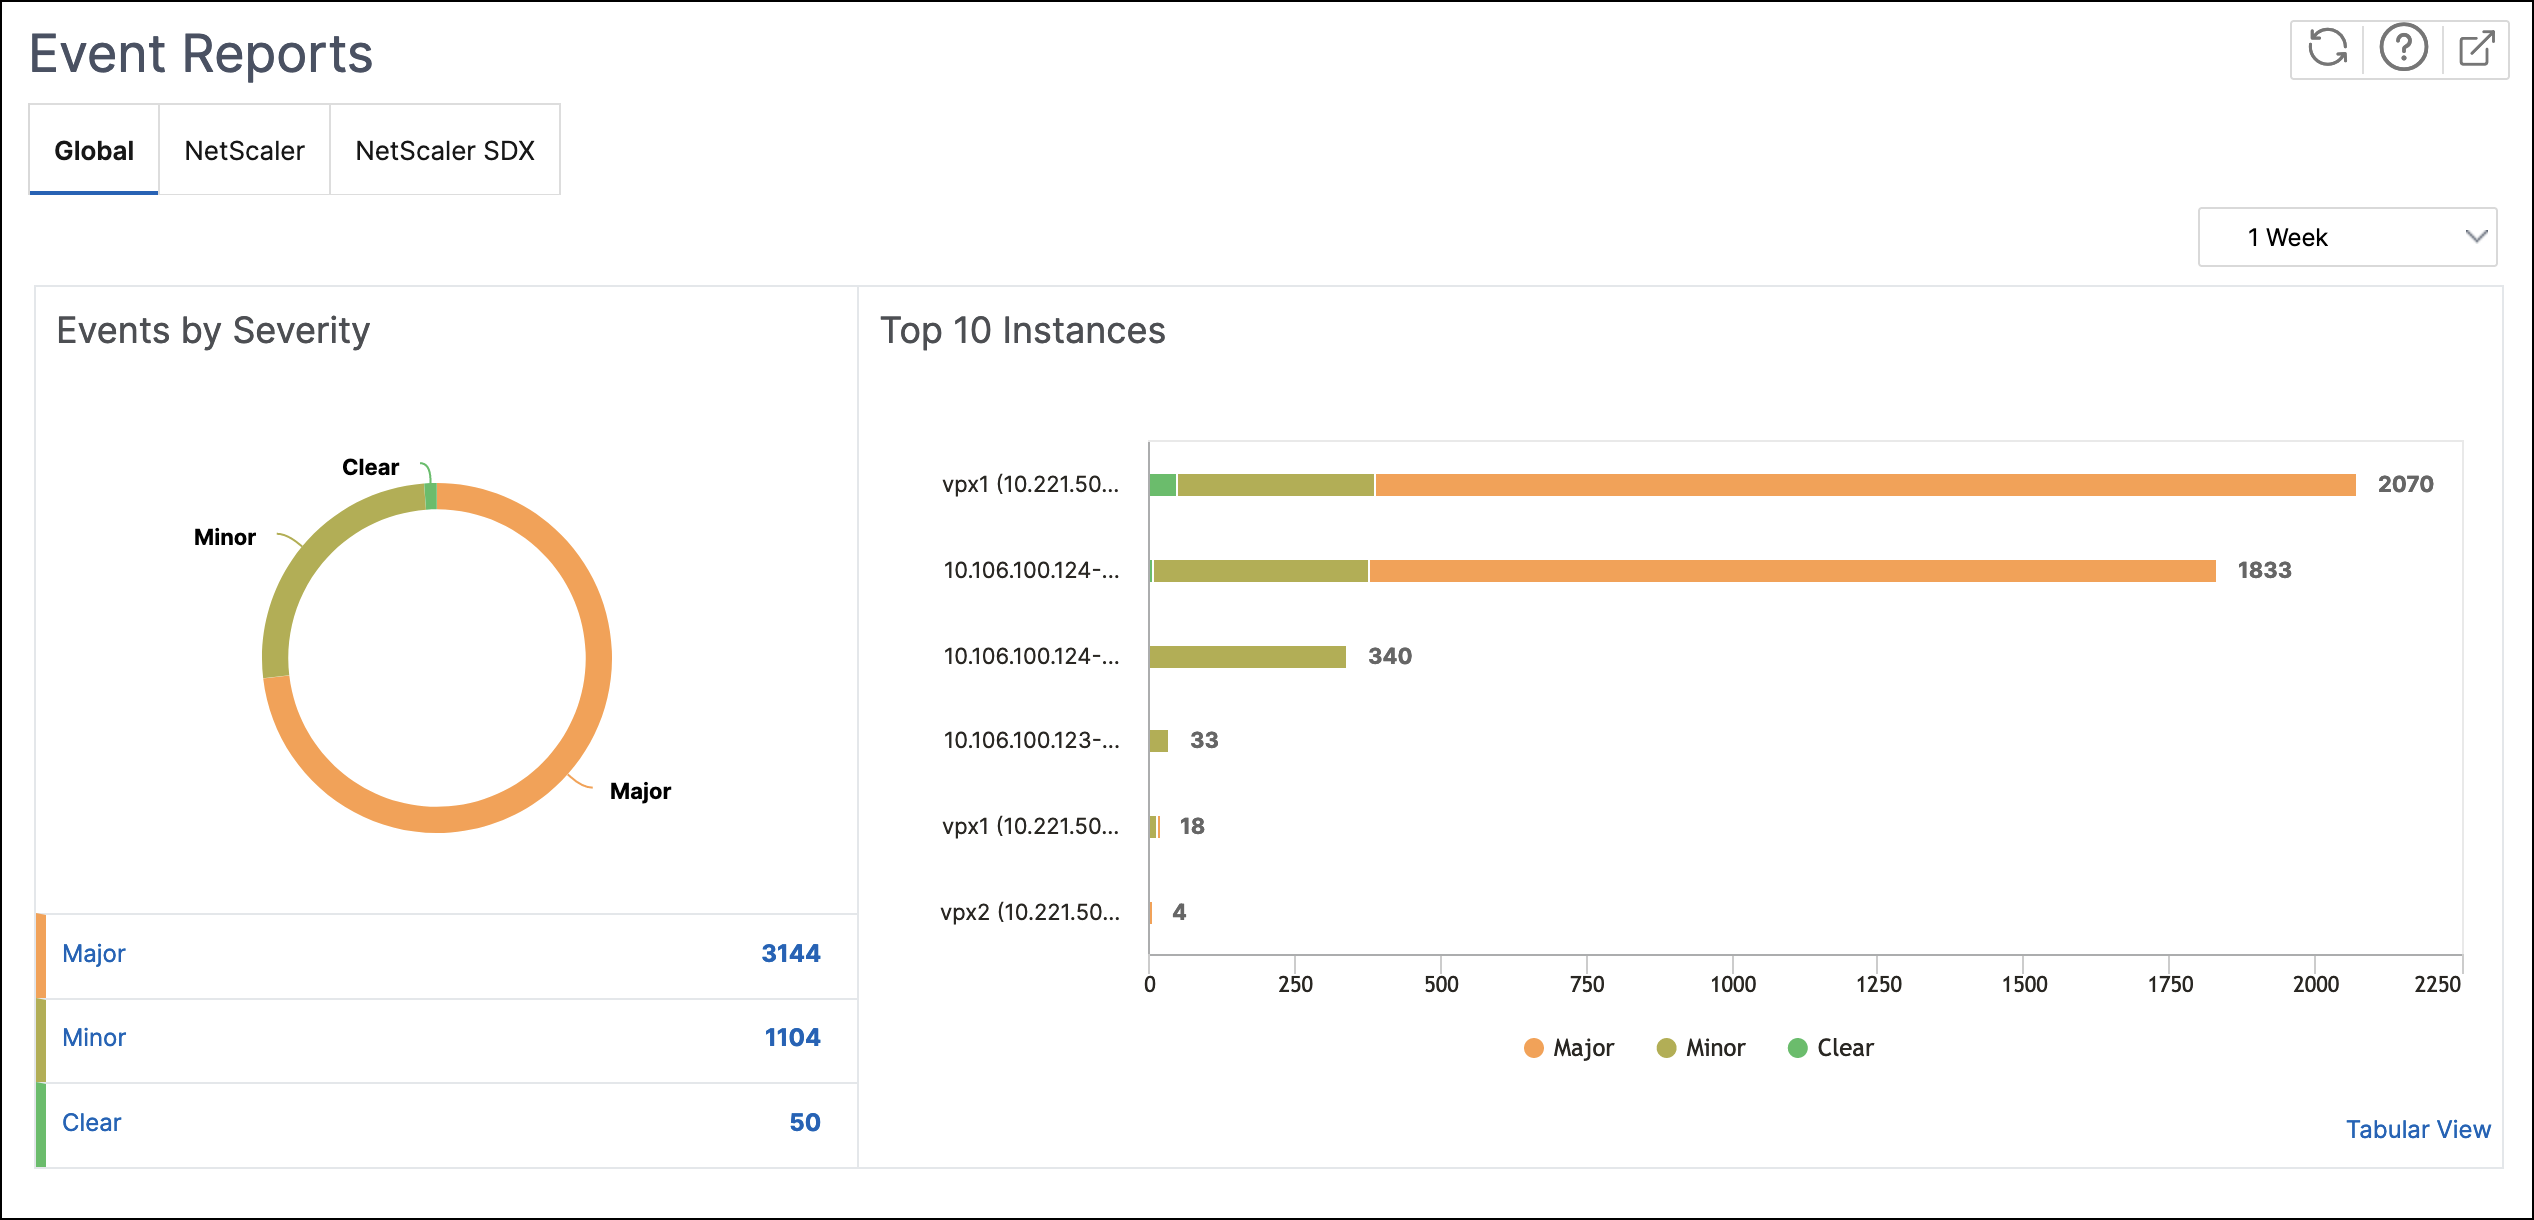This screenshot has width=2534, height=1220.
Task: Toggle the Major legend item in chart
Action: pos(1568,1047)
